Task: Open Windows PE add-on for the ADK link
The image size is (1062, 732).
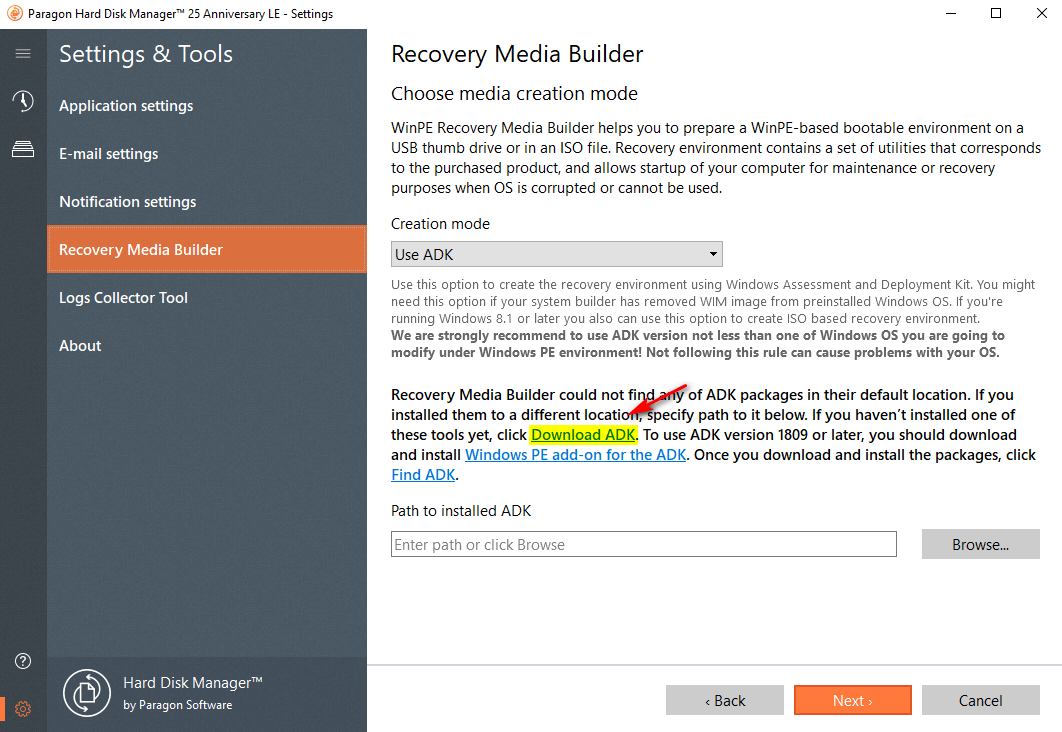Action: pyautogui.click(x=576, y=455)
